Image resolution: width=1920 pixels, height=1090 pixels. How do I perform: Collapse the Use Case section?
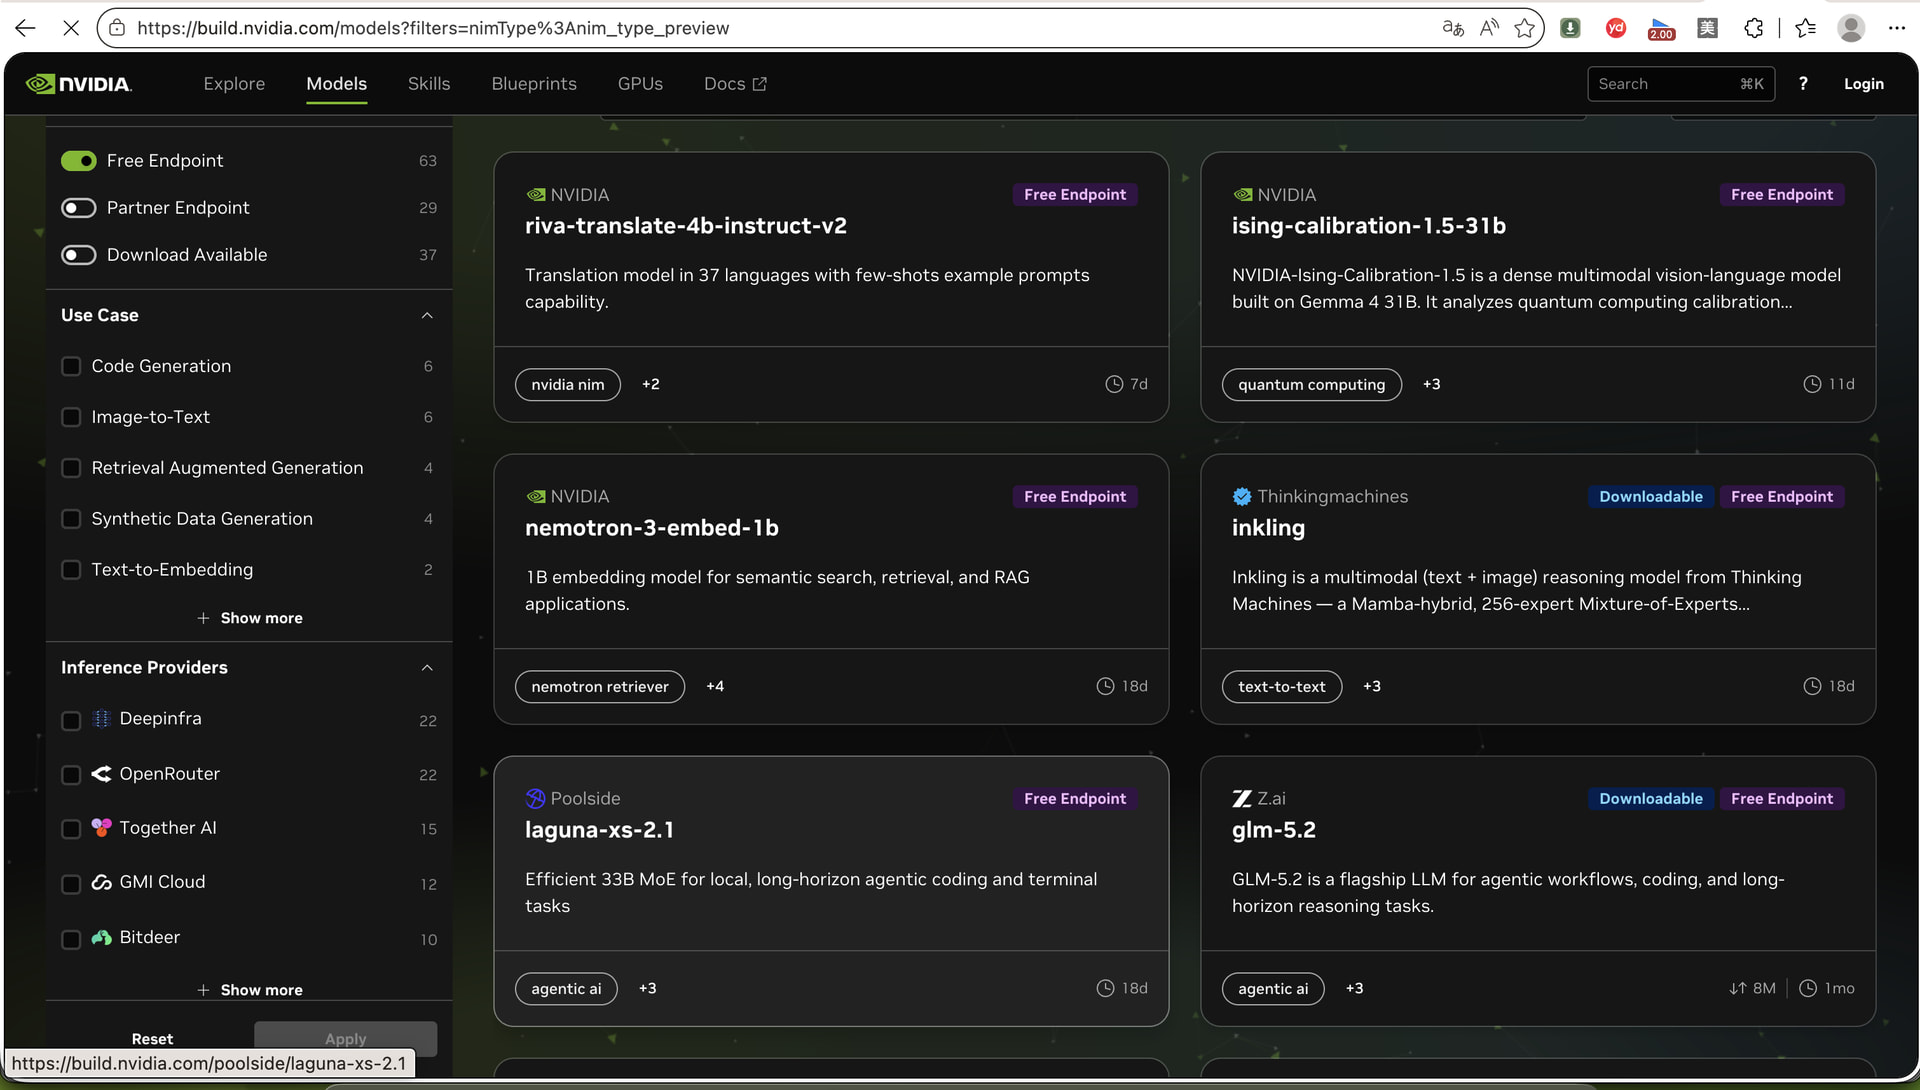pos(427,316)
